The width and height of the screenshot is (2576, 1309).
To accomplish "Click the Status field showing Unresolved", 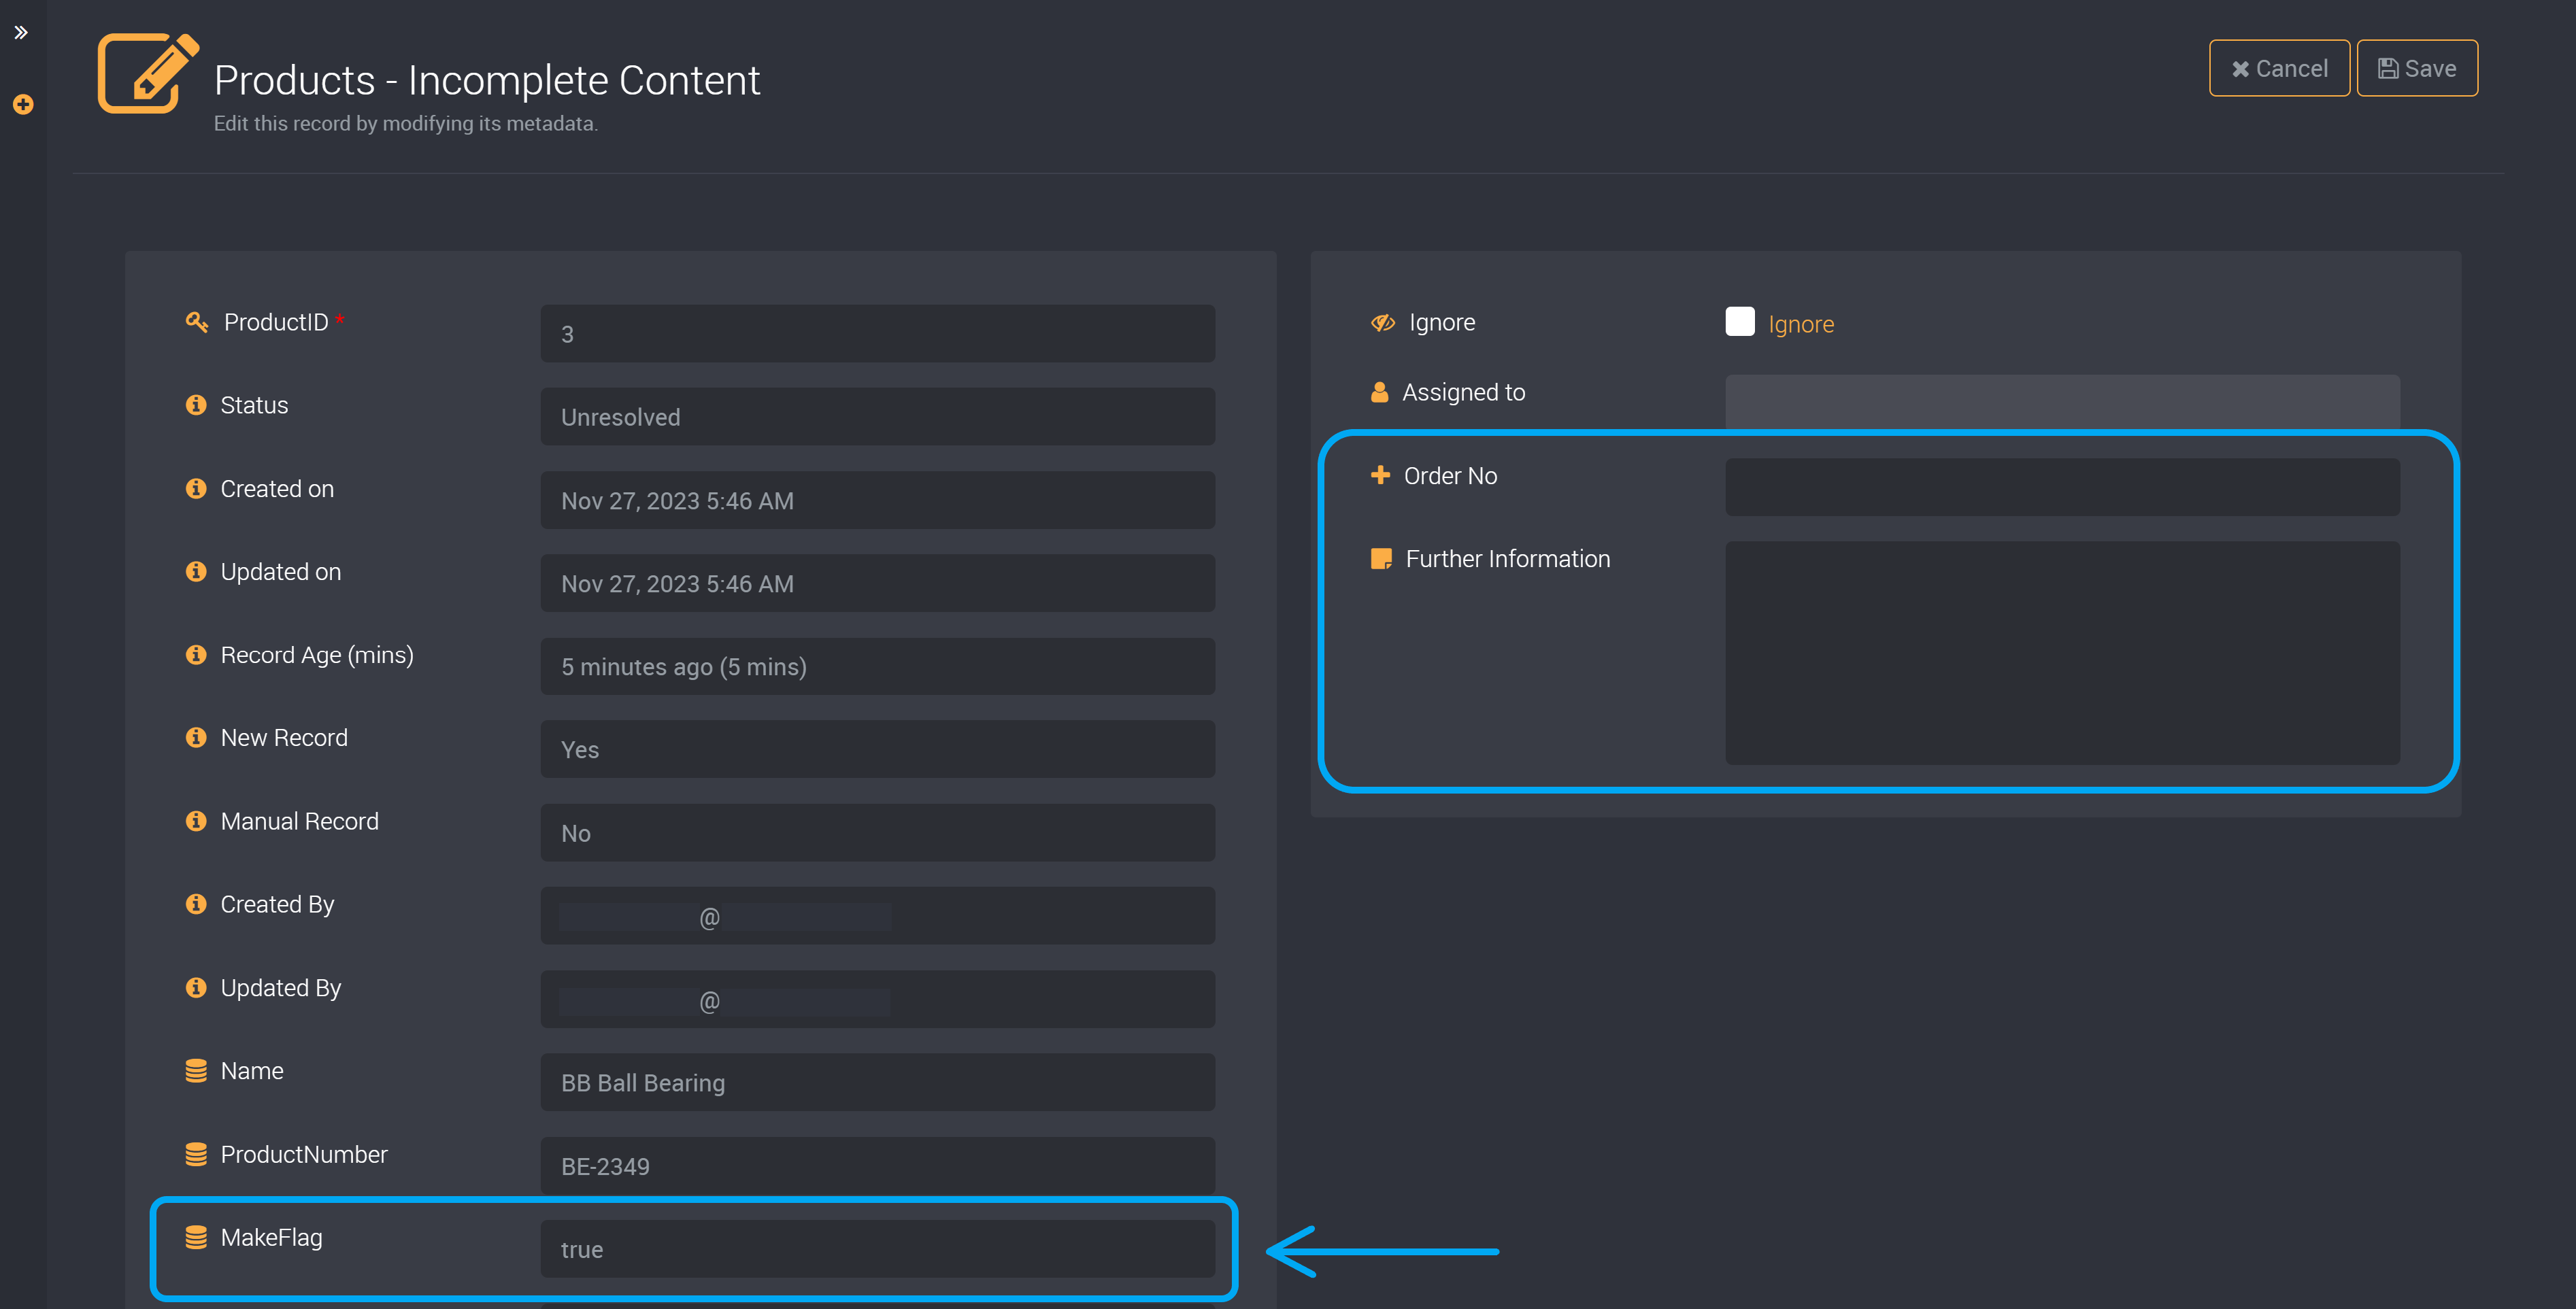I will pos(878,417).
